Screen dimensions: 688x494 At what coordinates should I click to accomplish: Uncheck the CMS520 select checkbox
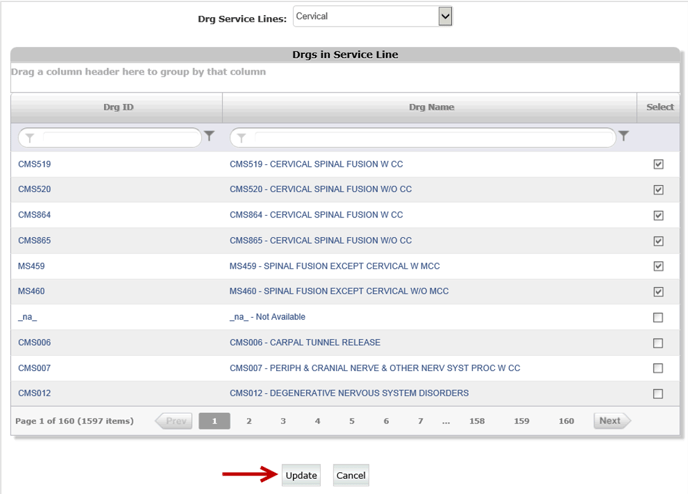[658, 190]
